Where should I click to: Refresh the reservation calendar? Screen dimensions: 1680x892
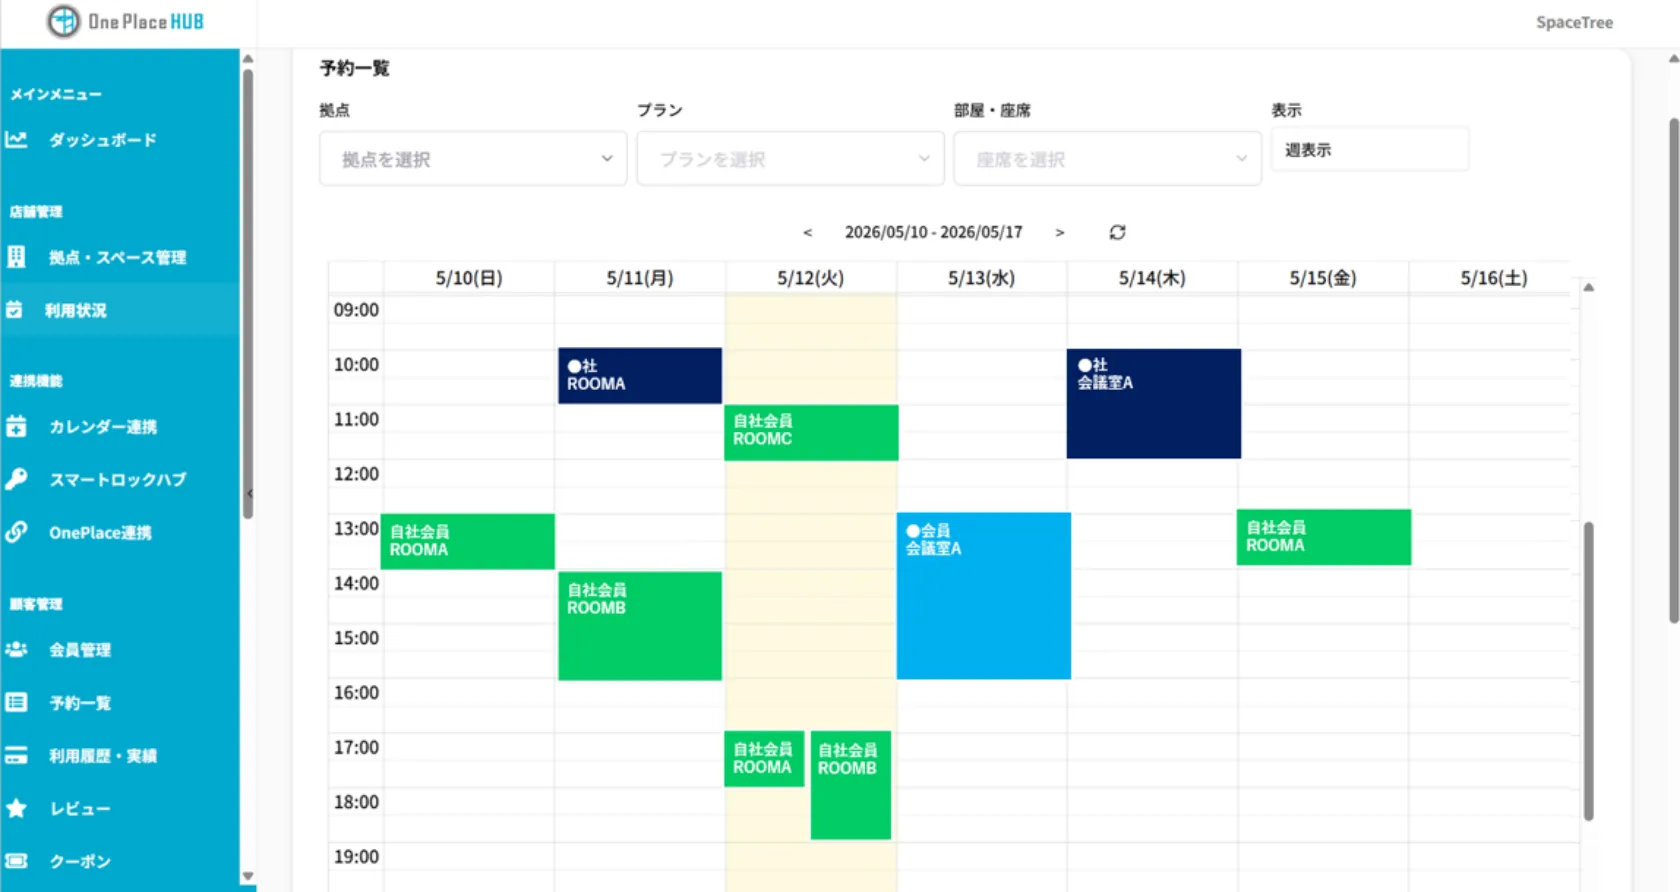1117,232
